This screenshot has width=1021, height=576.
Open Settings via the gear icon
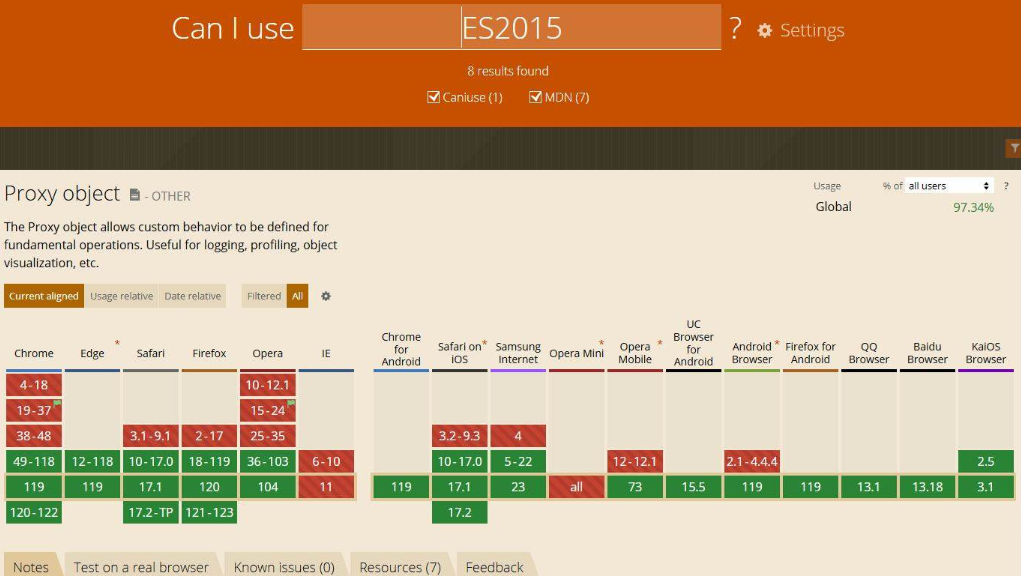[765, 31]
